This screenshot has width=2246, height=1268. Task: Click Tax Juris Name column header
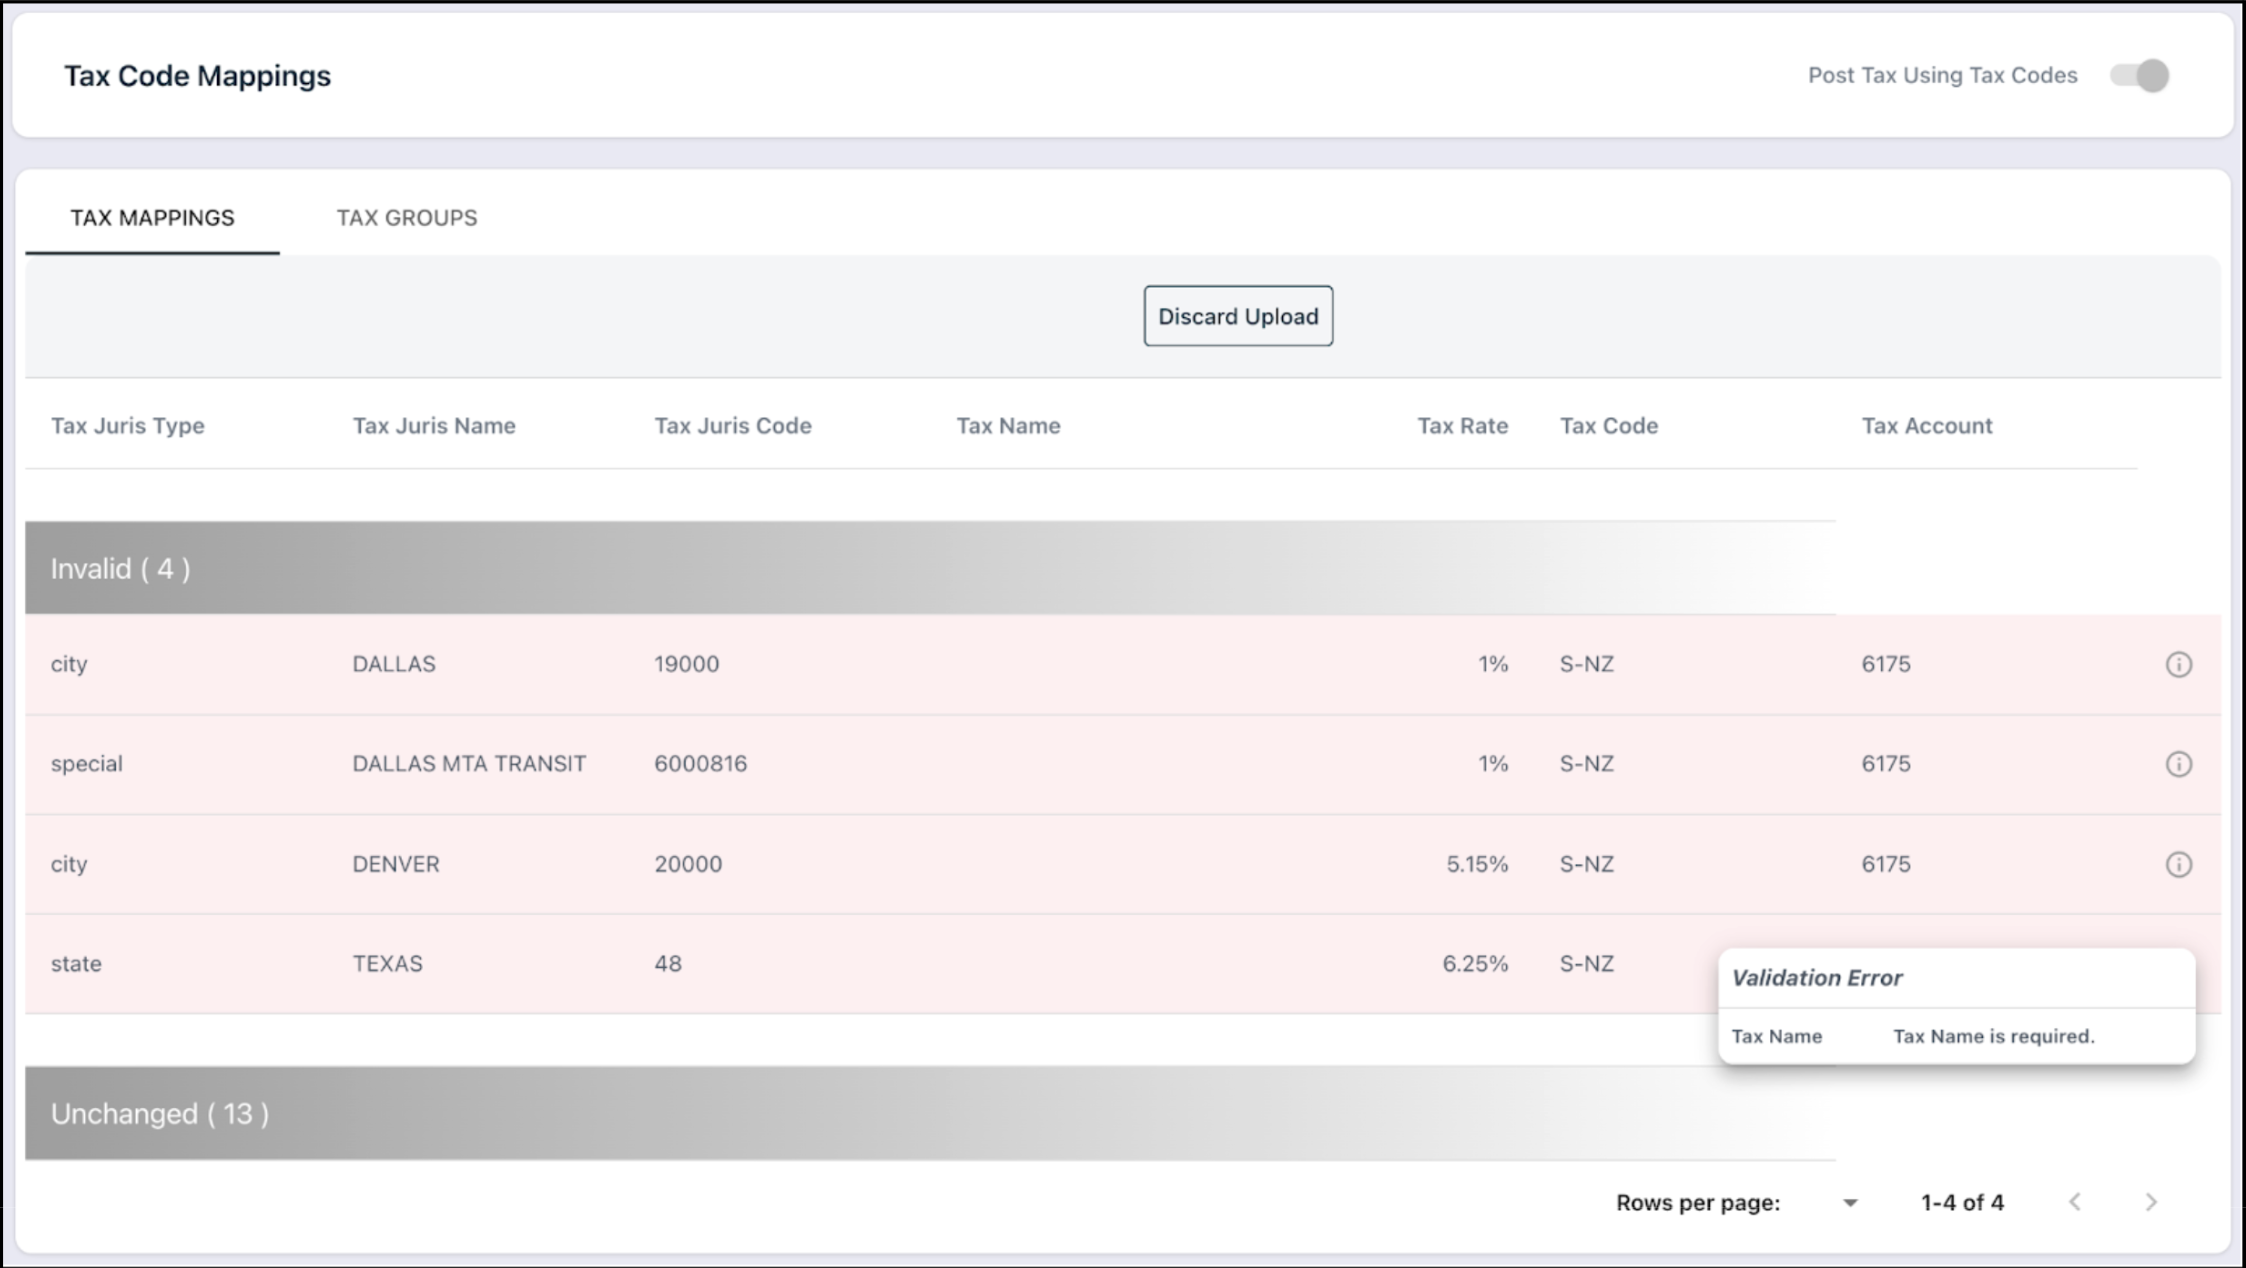434,426
